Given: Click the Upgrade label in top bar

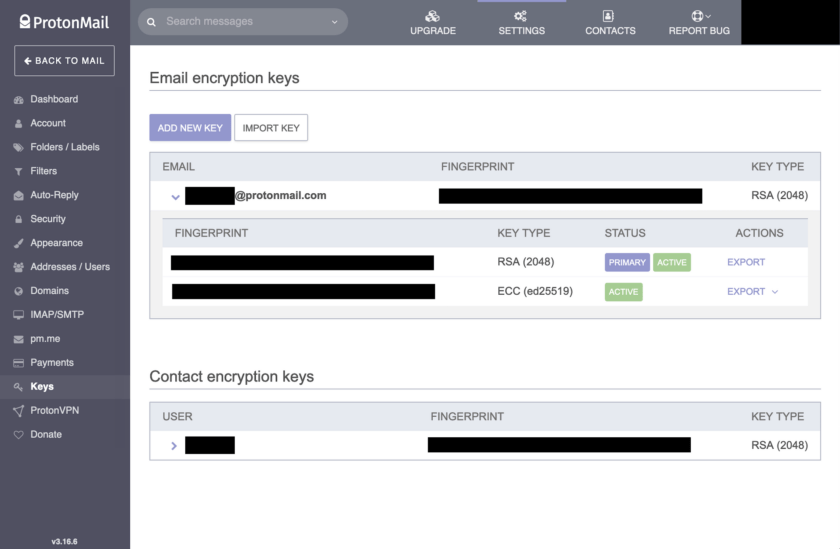Looking at the screenshot, I should pos(433,31).
